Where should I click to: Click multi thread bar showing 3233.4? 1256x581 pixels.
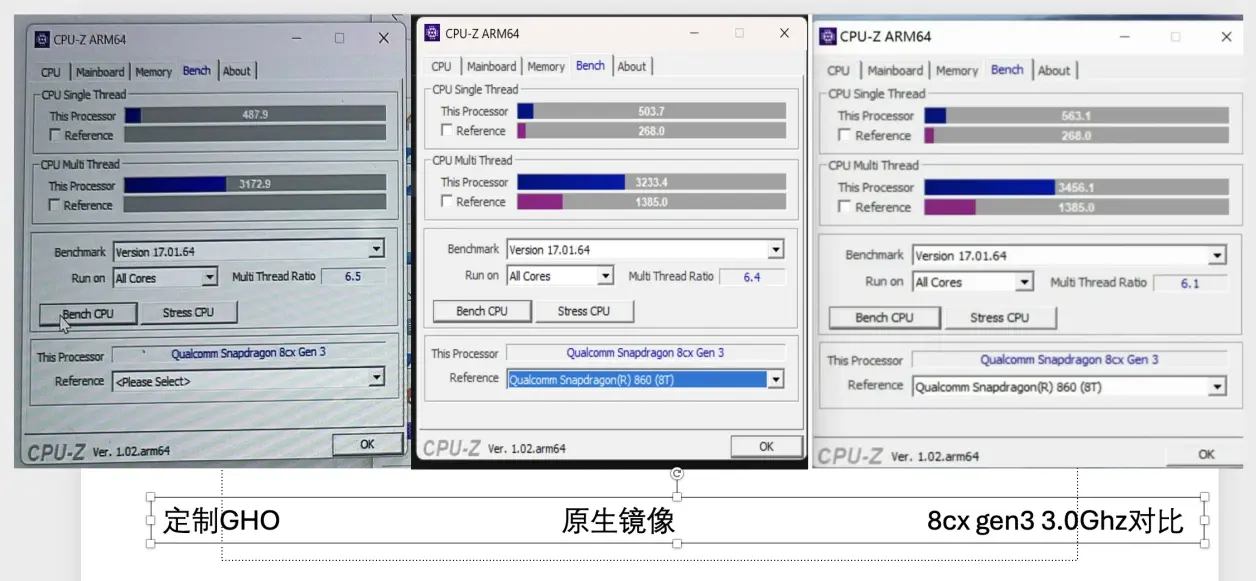tap(651, 182)
